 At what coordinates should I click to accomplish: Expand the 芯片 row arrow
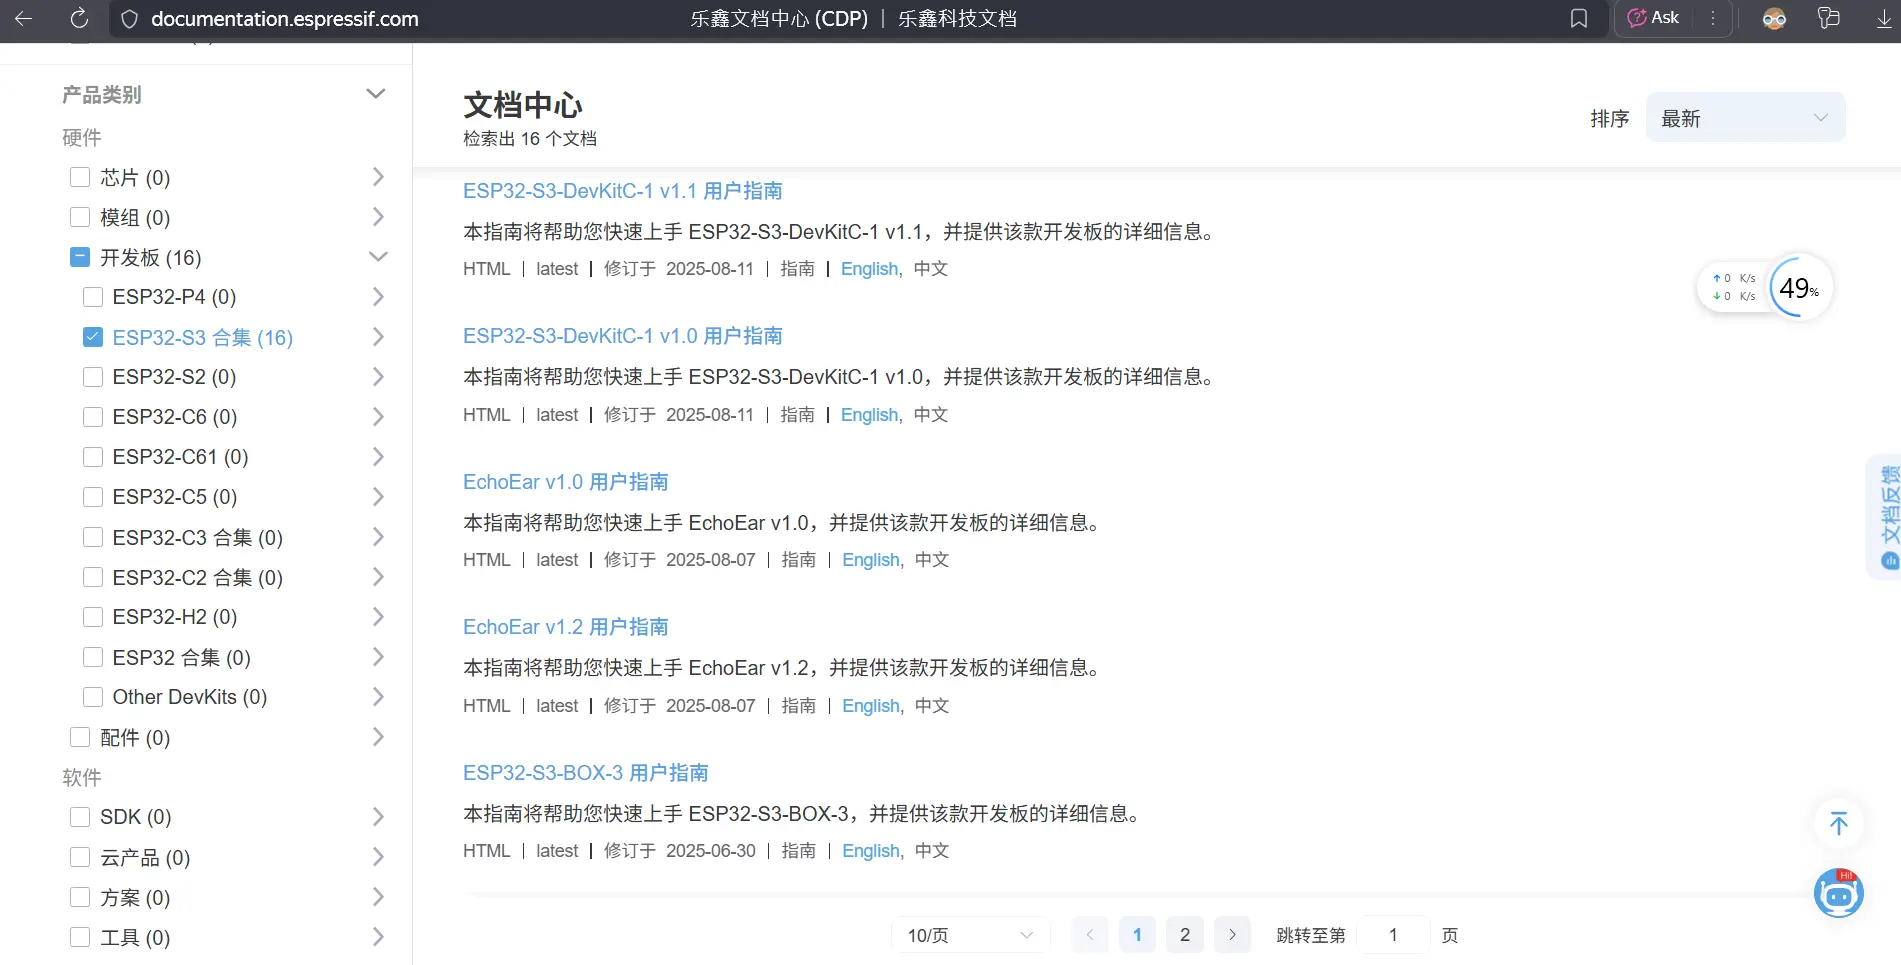(x=378, y=177)
